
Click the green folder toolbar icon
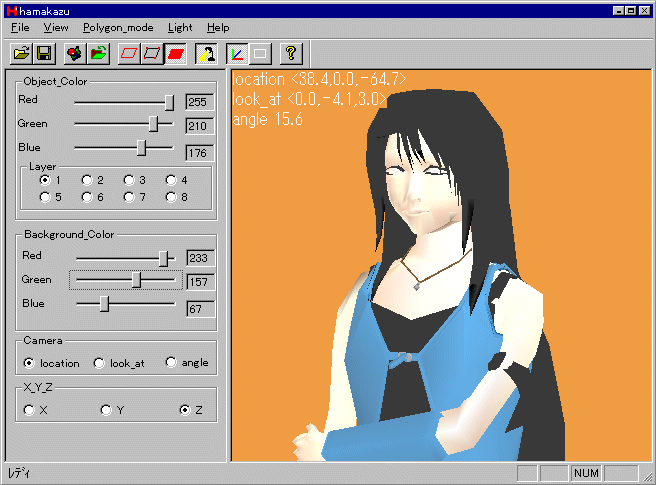98,54
